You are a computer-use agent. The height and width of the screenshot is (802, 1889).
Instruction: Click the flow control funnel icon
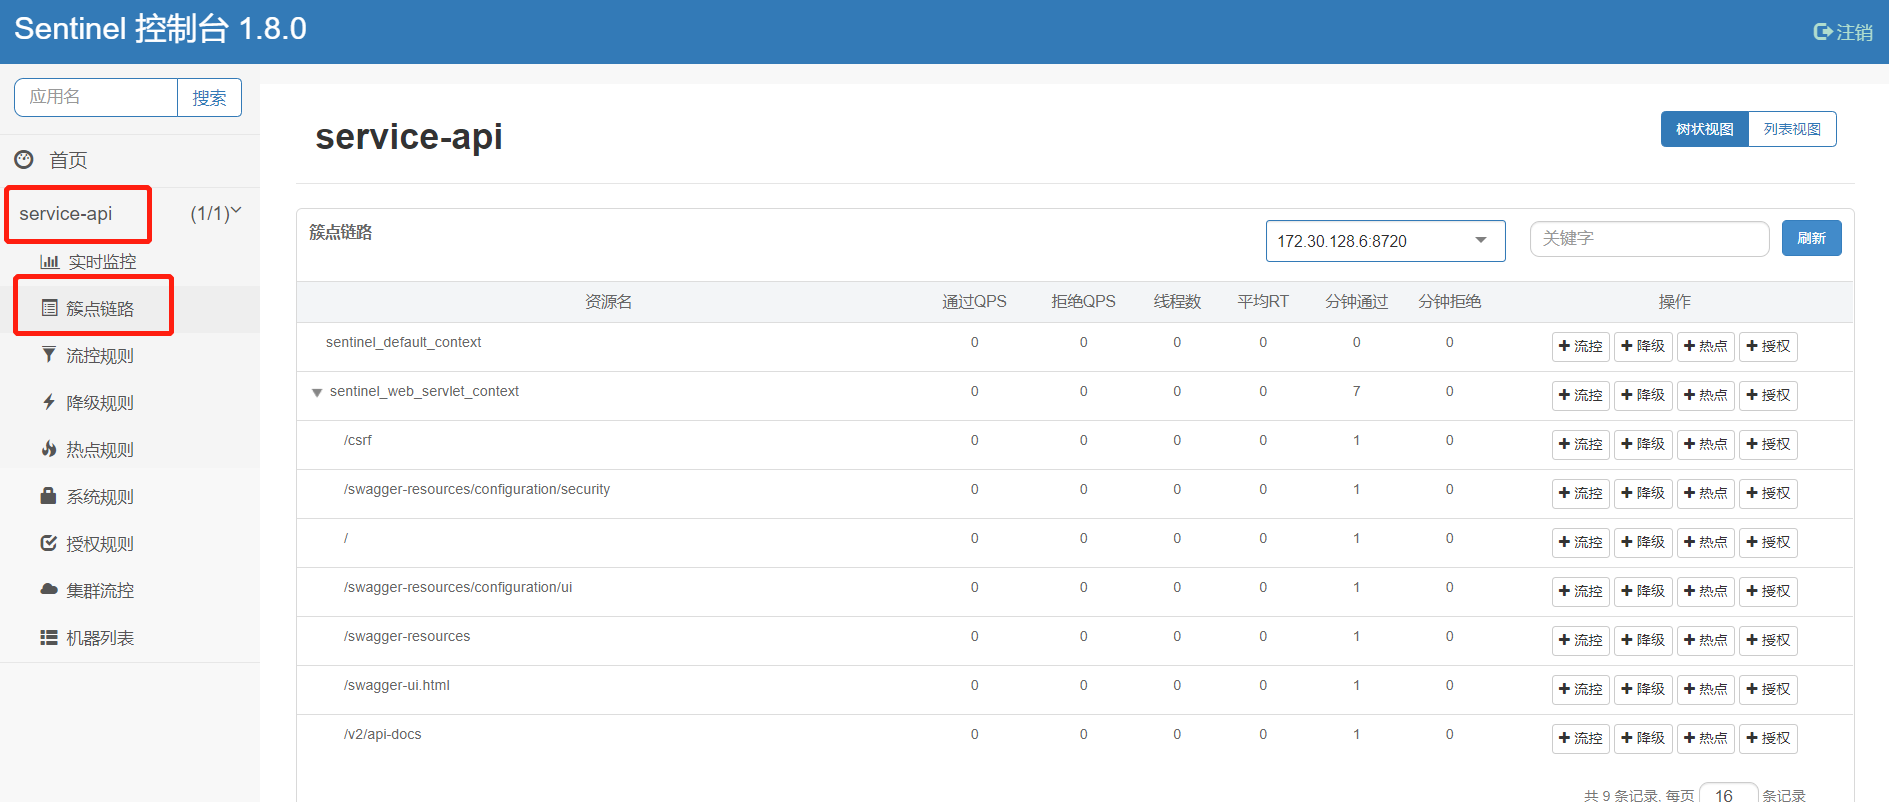[x=49, y=355]
